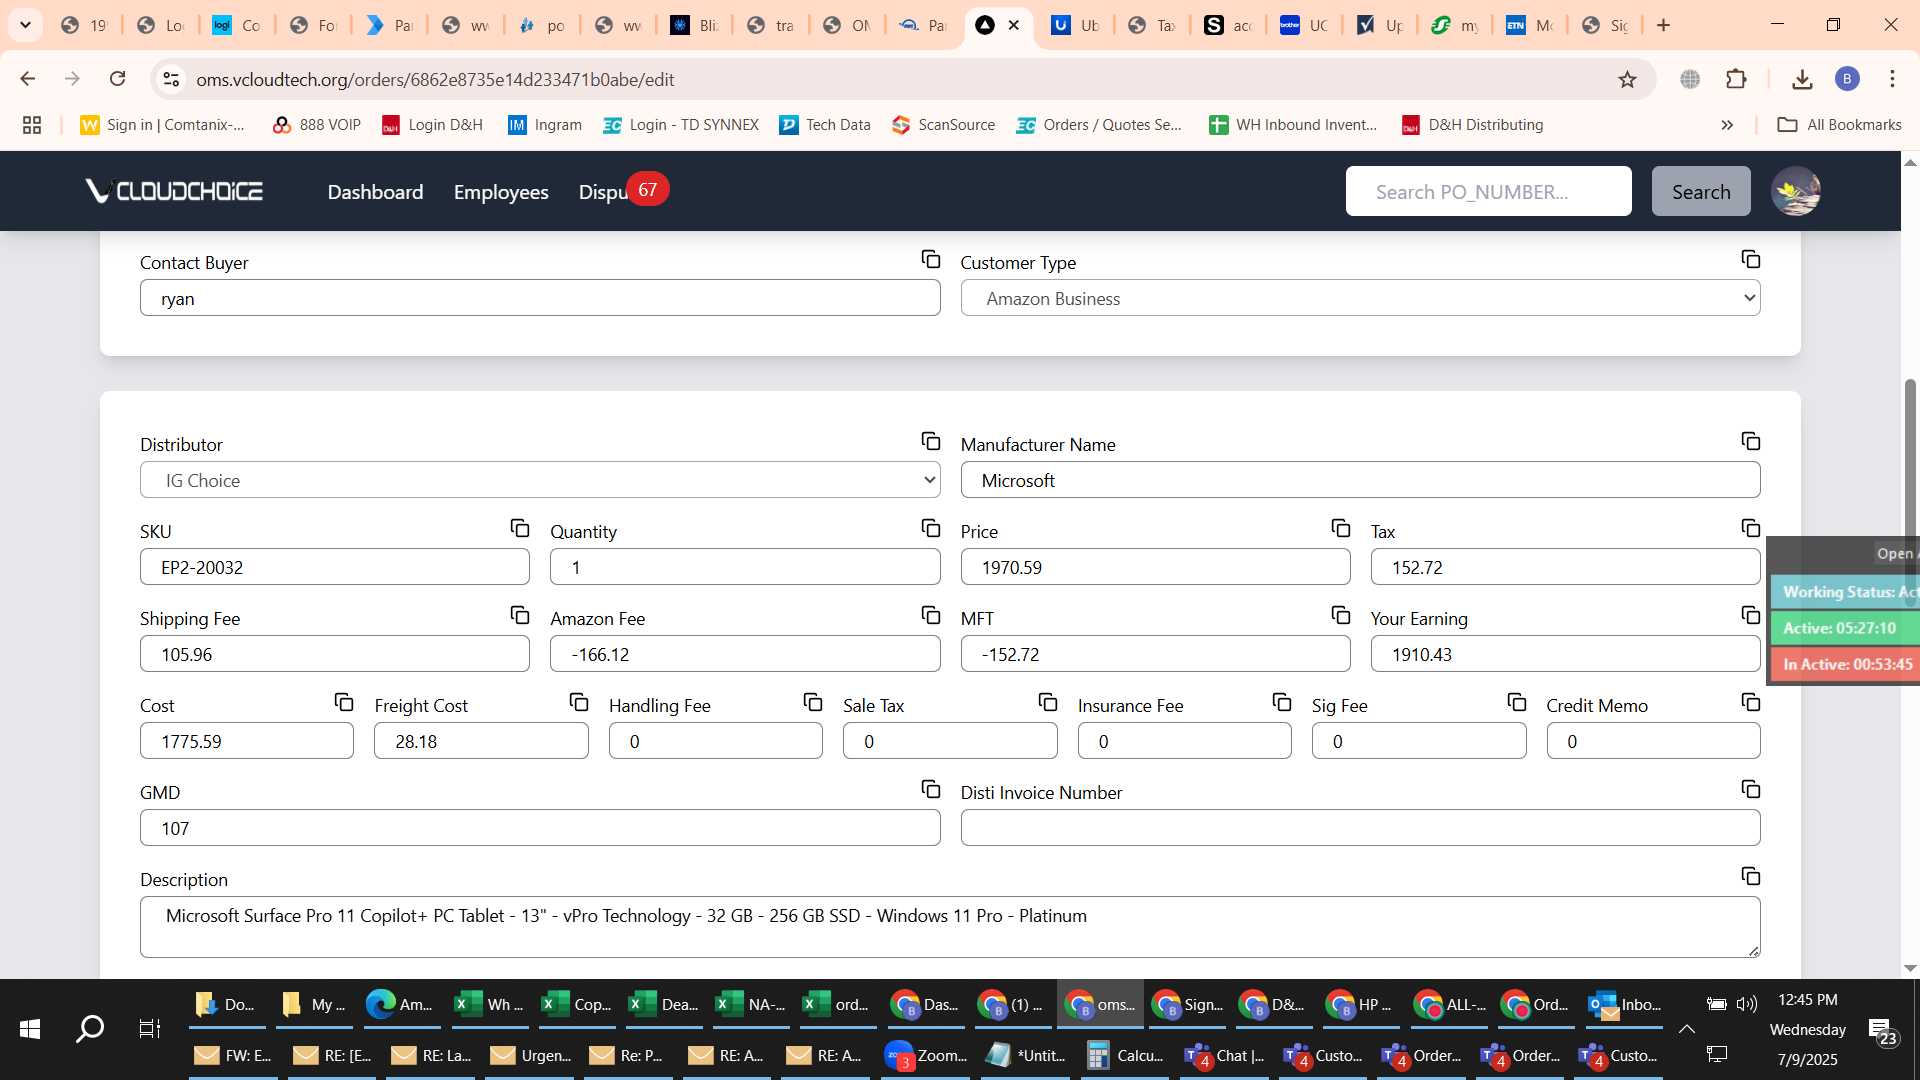This screenshot has height=1080, width=1920.
Task: Copy the Distributor field value
Action: click(x=930, y=442)
